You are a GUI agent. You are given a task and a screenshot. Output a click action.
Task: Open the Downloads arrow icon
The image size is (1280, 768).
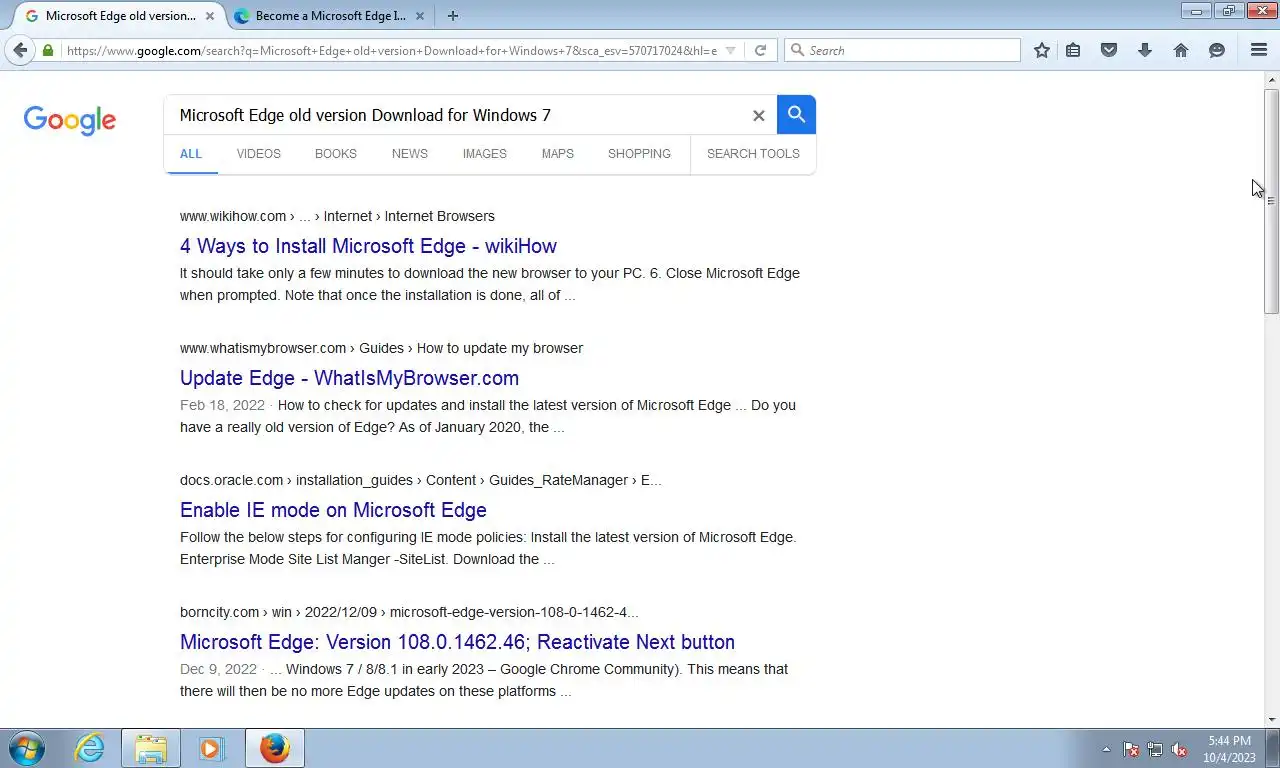click(1145, 50)
